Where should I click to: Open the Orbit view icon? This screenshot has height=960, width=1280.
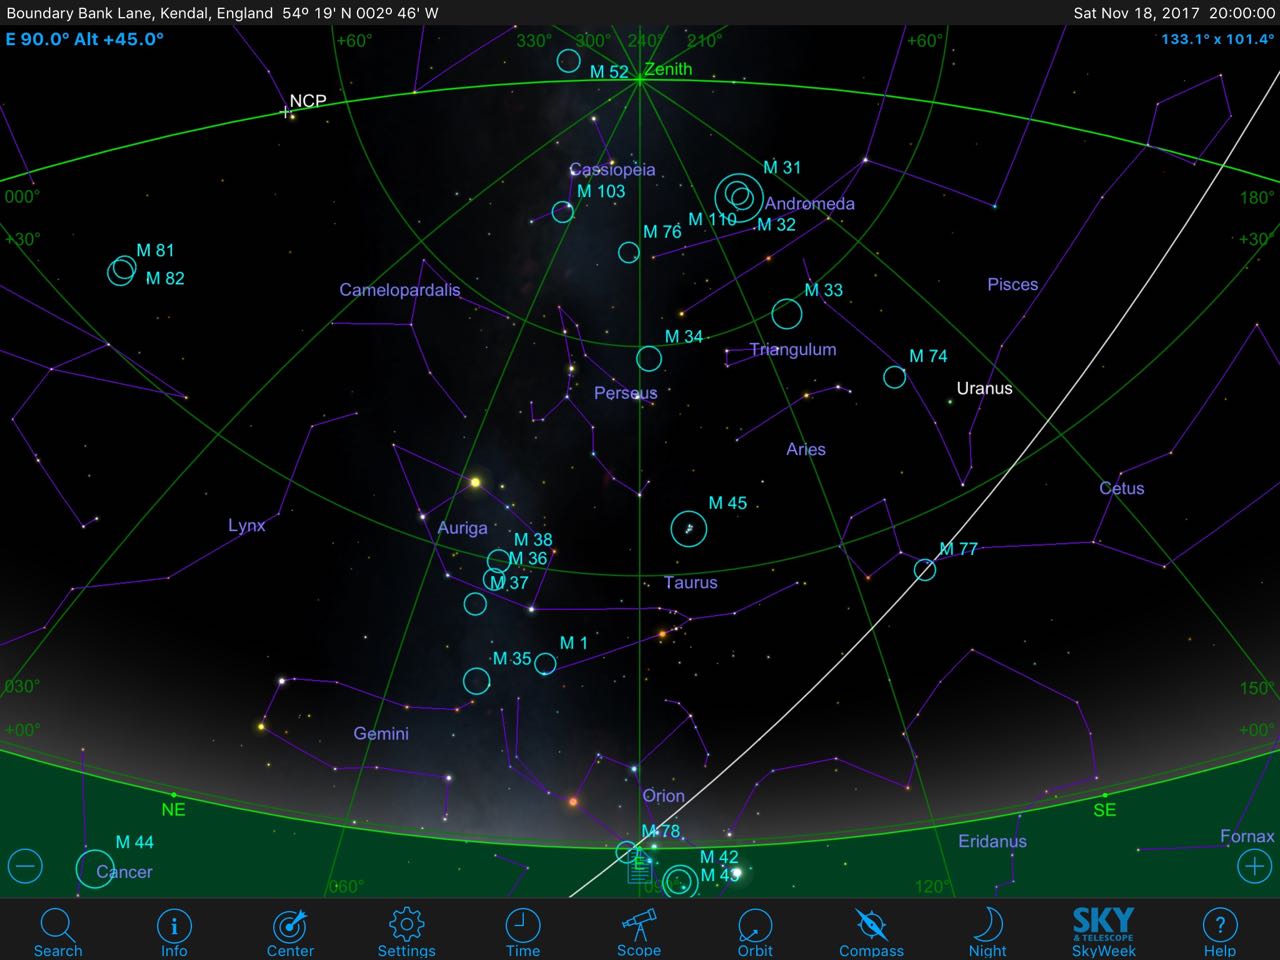pos(755,930)
